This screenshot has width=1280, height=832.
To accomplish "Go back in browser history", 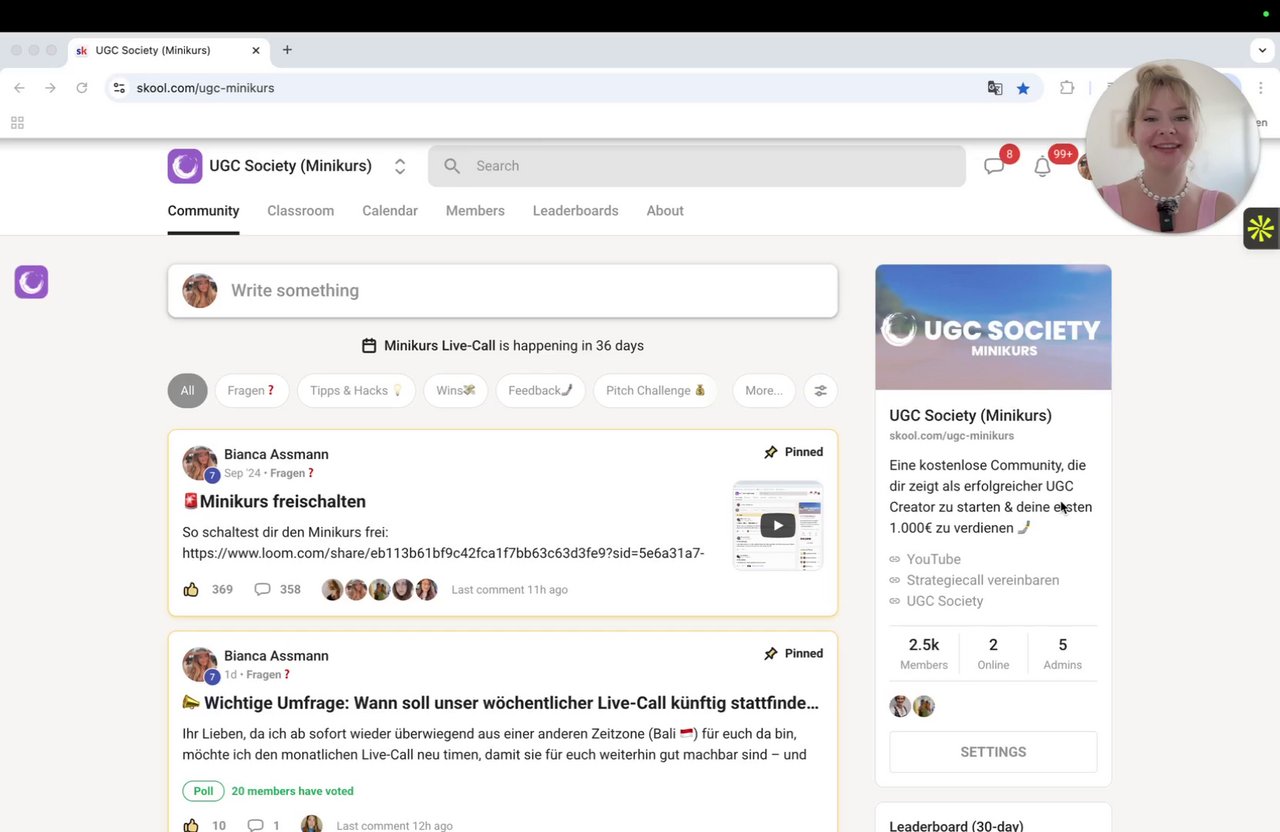I will click(x=19, y=88).
